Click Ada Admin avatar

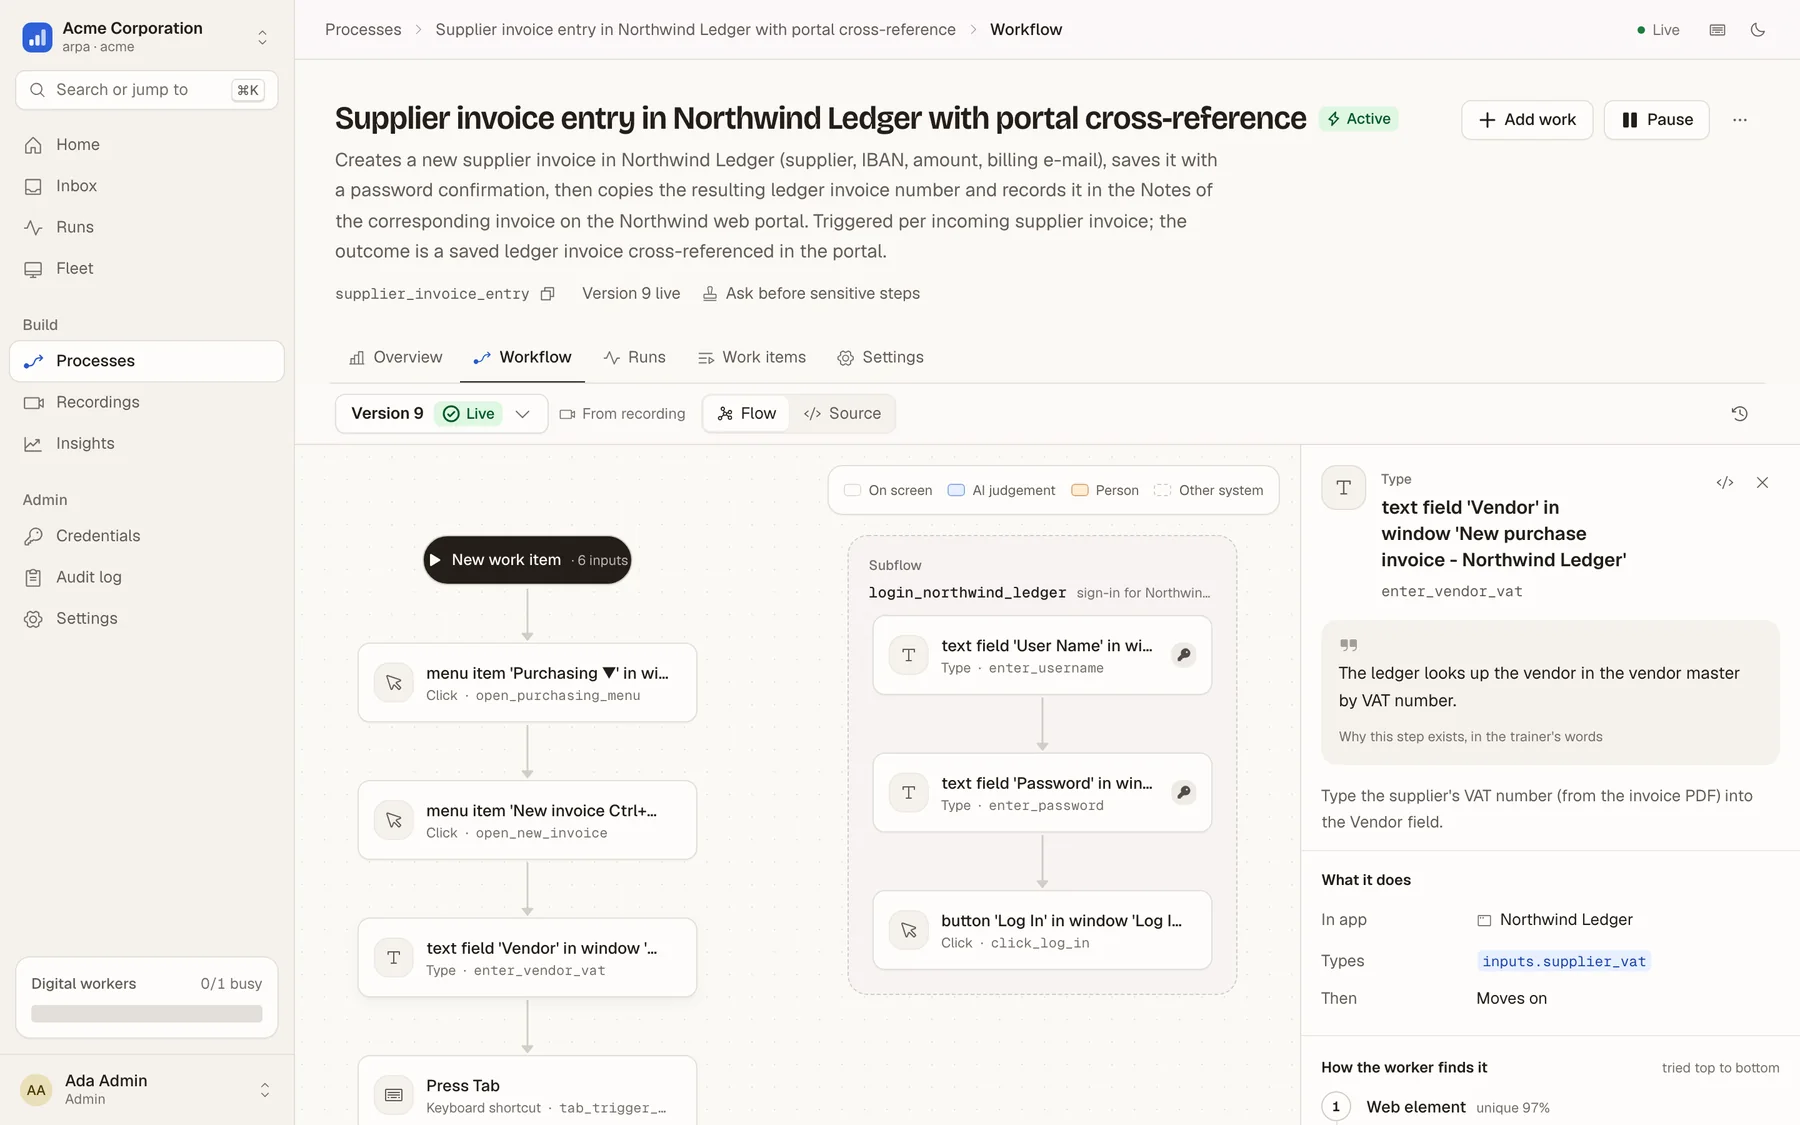pyautogui.click(x=36, y=1090)
